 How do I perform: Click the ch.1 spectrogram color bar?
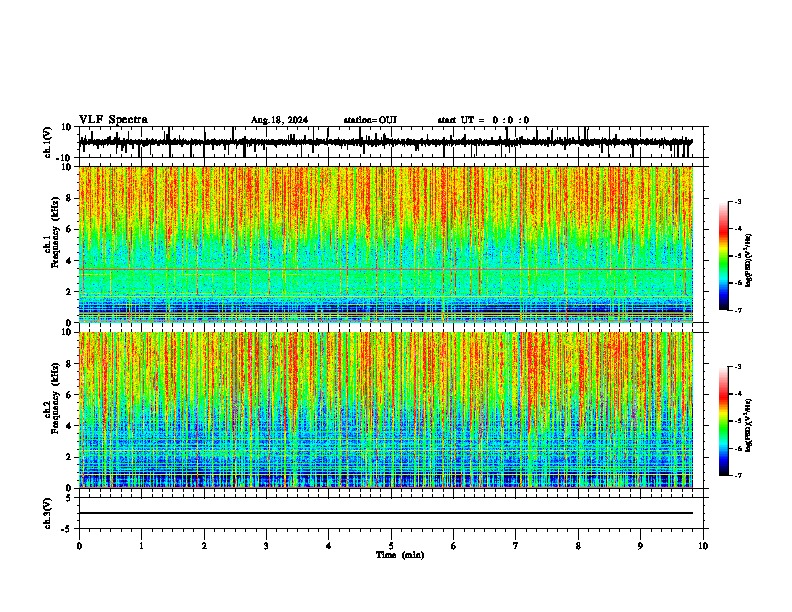click(x=723, y=256)
